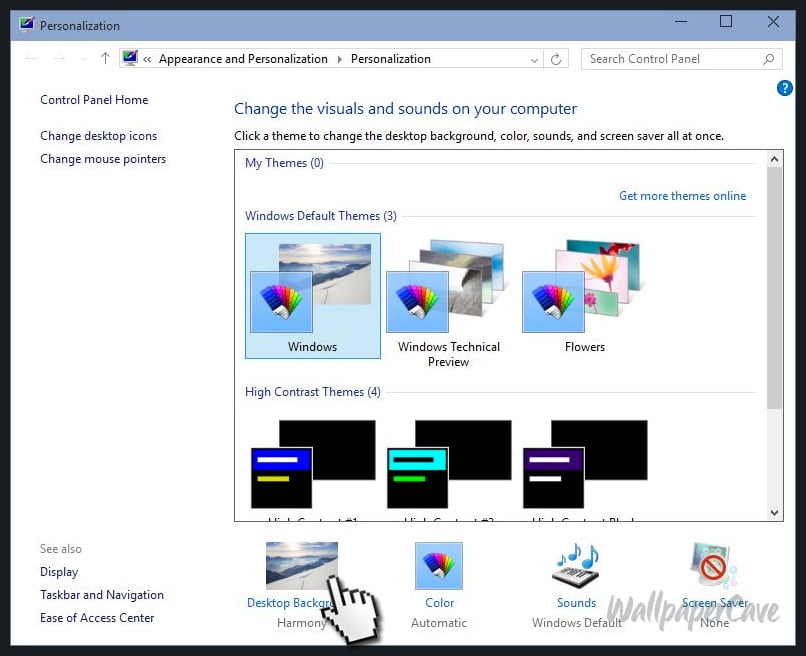
Task: Click the theme list scroll down arrow
Action: [x=775, y=513]
